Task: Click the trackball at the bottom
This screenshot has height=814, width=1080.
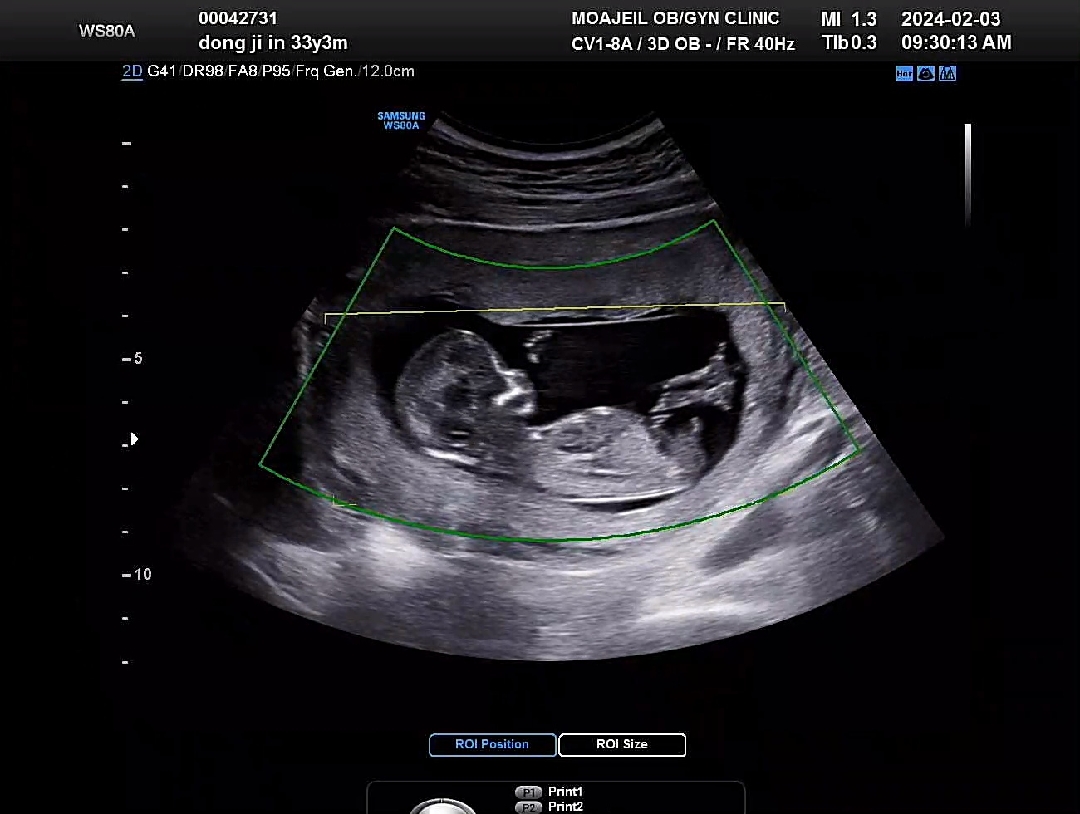Action: point(442,806)
